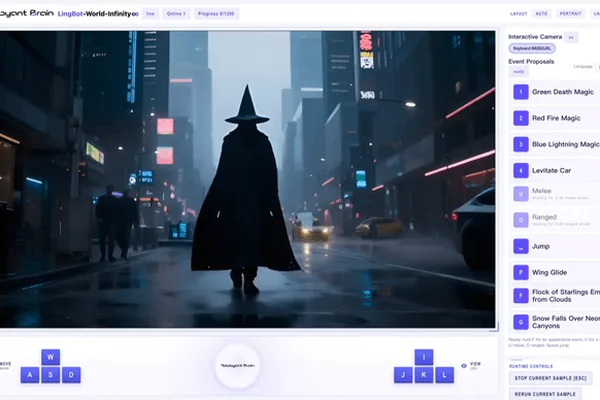
Task: Switch layout to Portrait
Action: 570,14
